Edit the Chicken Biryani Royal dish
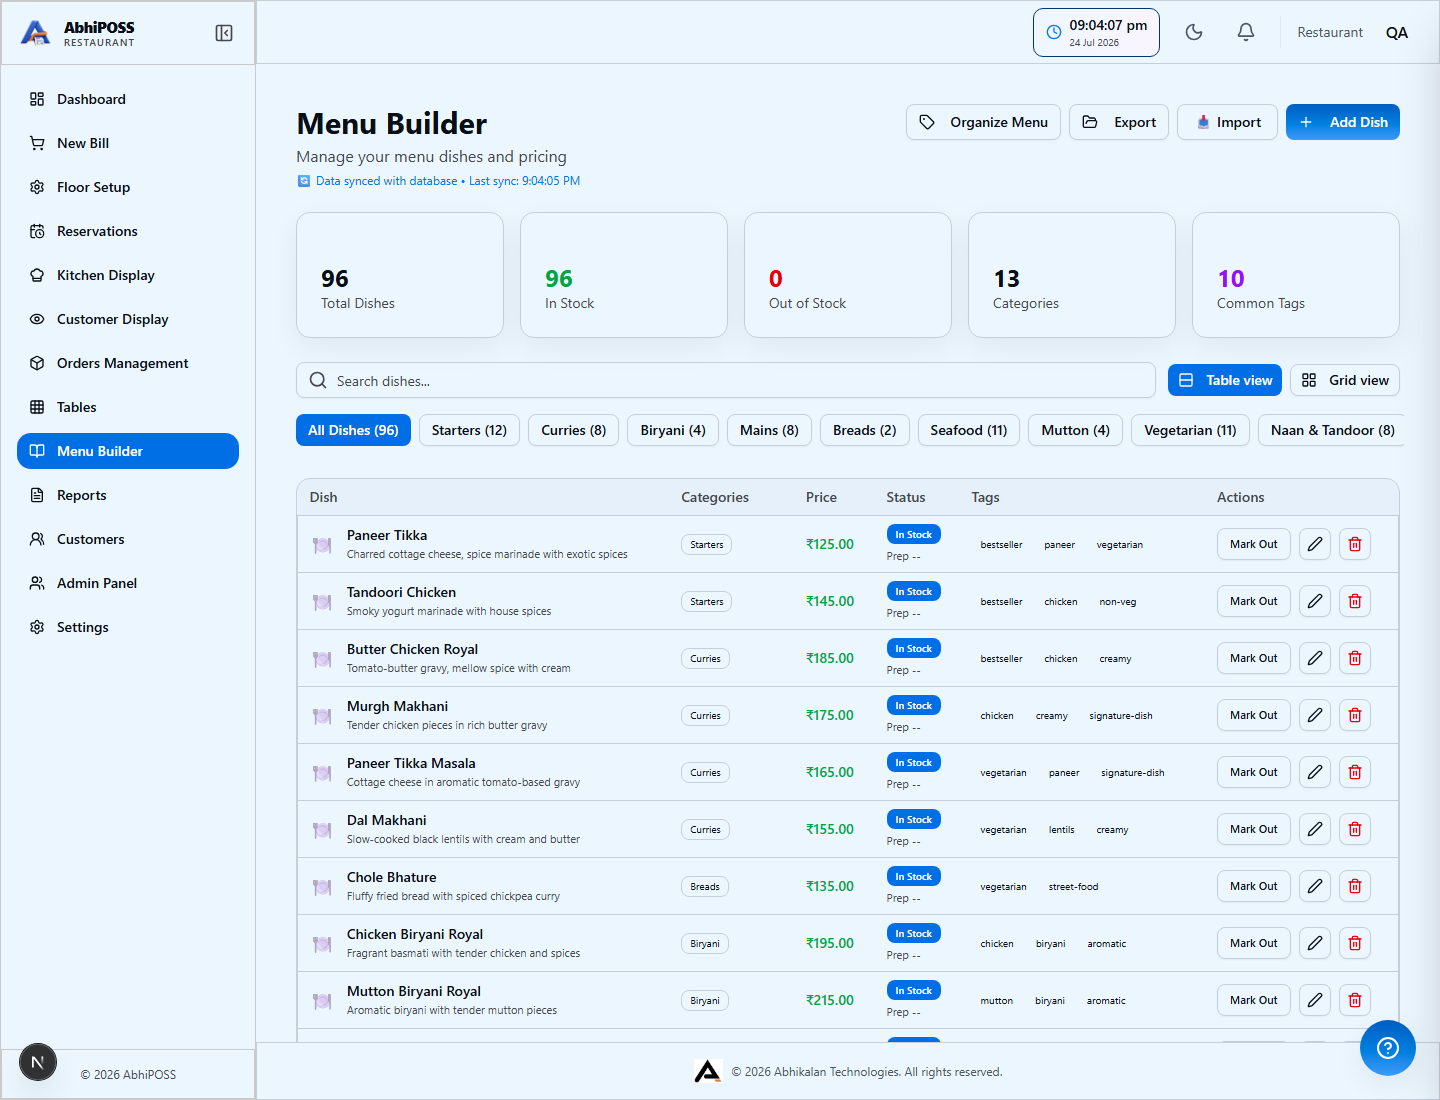This screenshot has width=1440, height=1100. pyautogui.click(x=1315, y=943)
